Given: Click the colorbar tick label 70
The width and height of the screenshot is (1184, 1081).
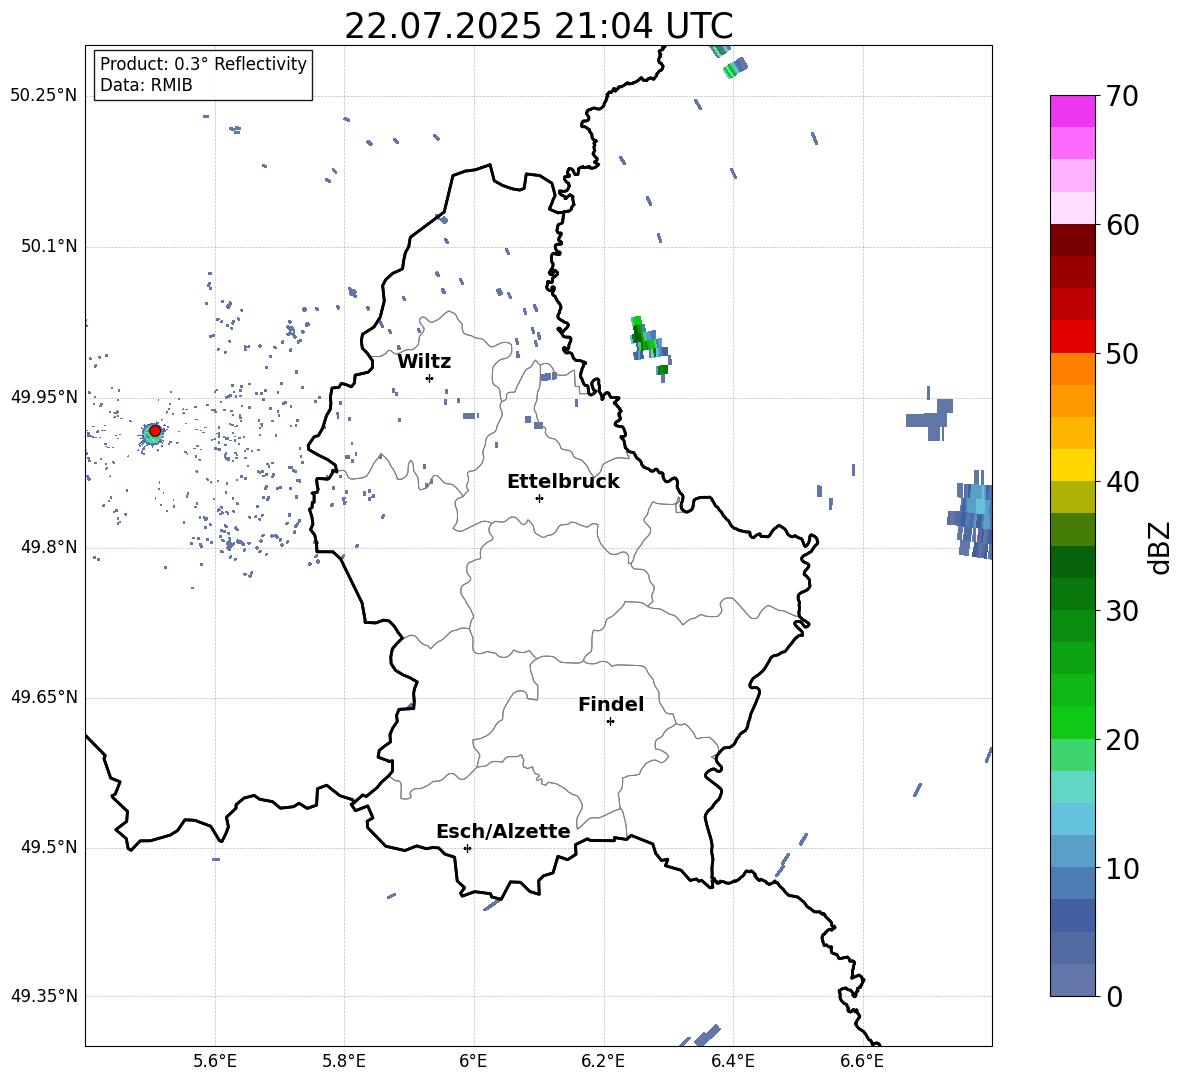Looking at the screenshot, I should coord(1122,97).
